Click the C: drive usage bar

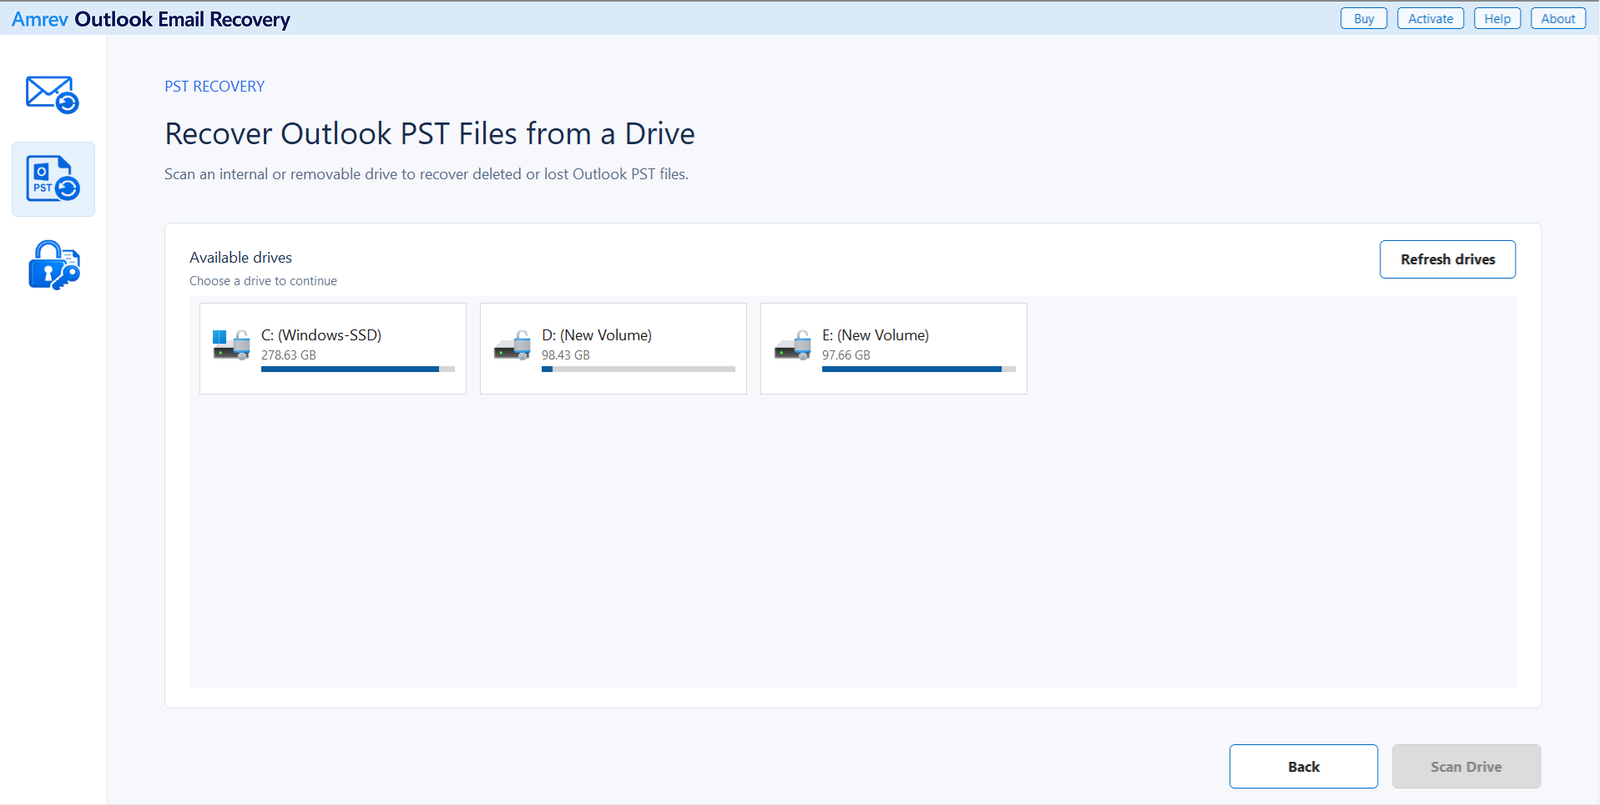tap(358, 369)
